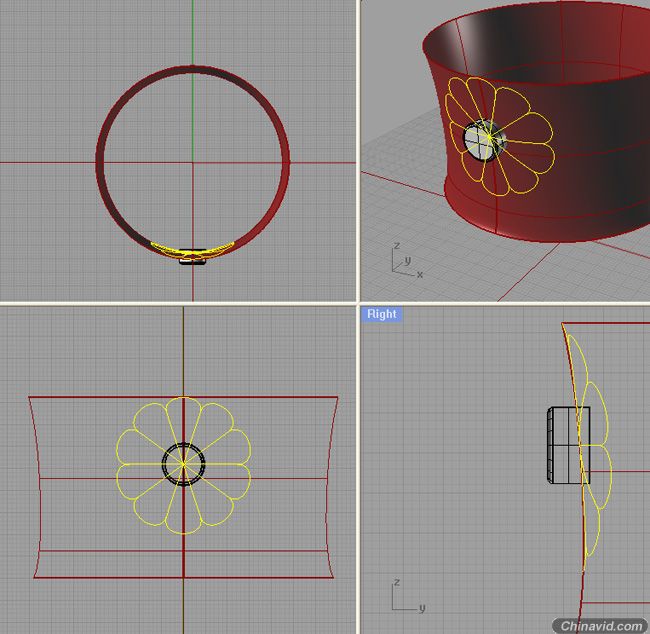Click the Right viewport title label
Image resolution: width=650 pixels, height=634 pixels.
coord(381,314)
